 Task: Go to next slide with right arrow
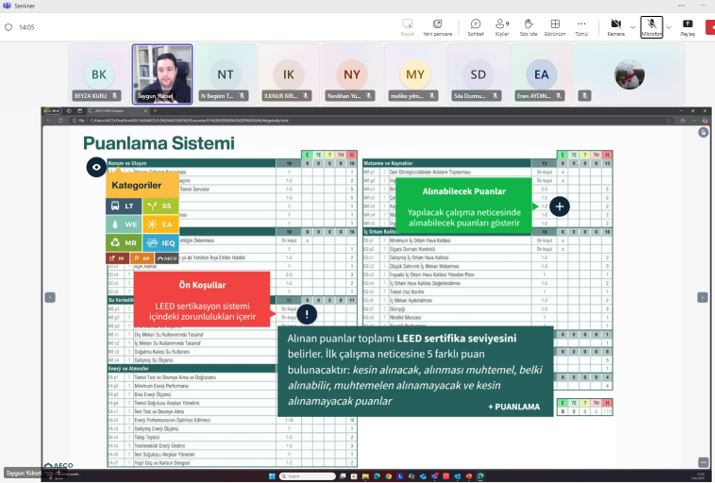(x=702, y=297)
